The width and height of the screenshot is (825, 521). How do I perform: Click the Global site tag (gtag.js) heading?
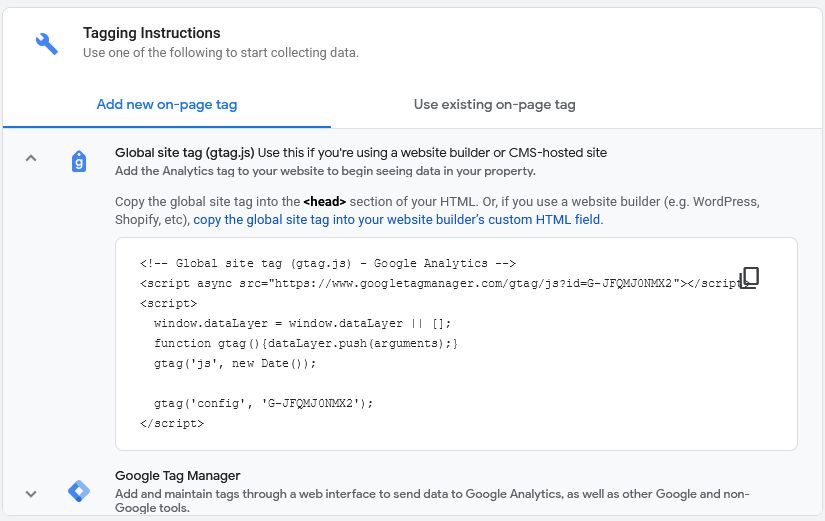[x=185, y=153]
